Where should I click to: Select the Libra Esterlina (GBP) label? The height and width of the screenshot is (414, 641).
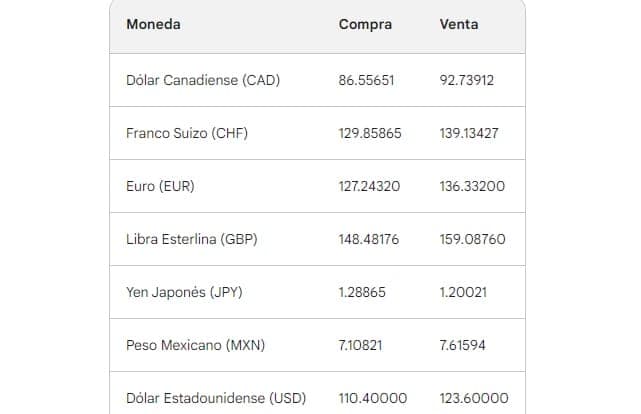click(x=191, y=239)
